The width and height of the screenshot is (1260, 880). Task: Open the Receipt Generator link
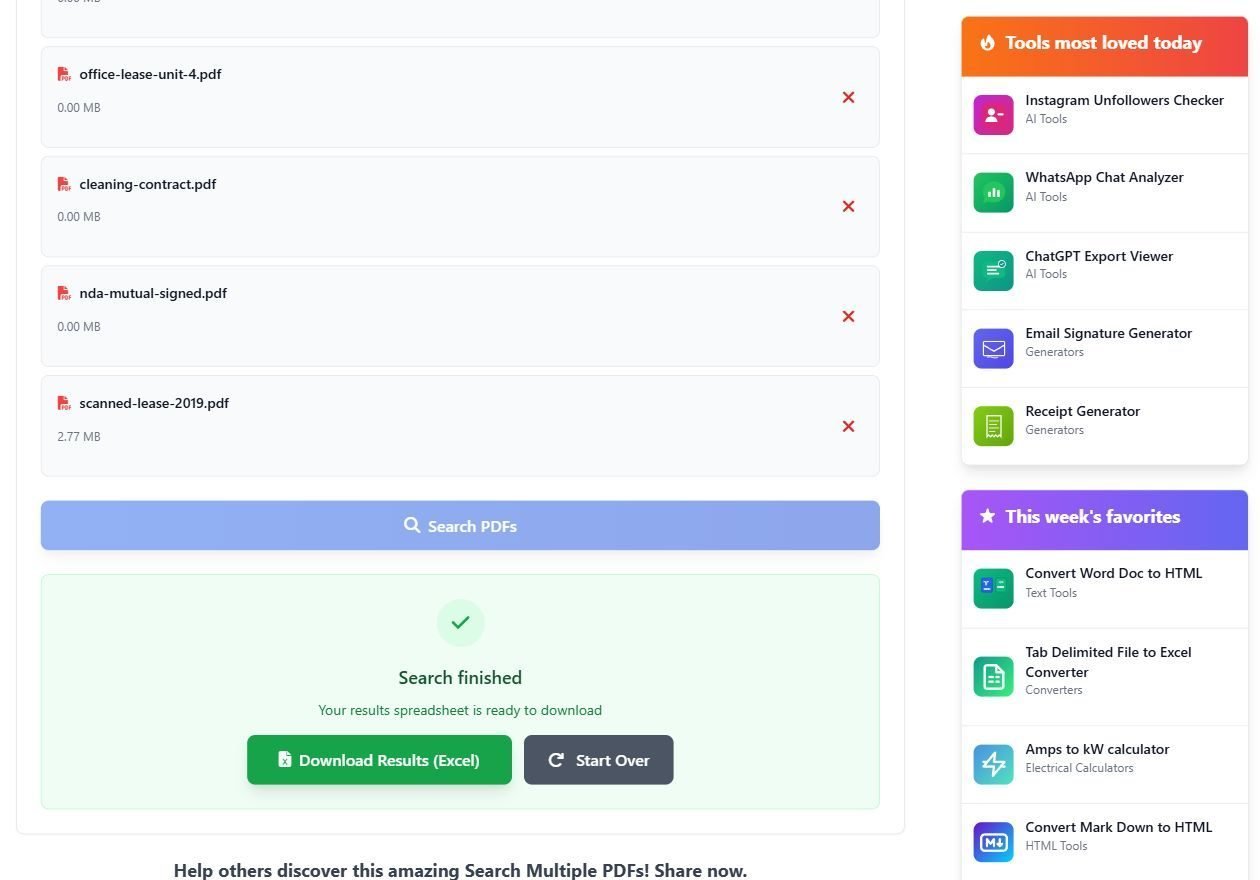[x=1082, y=411]
